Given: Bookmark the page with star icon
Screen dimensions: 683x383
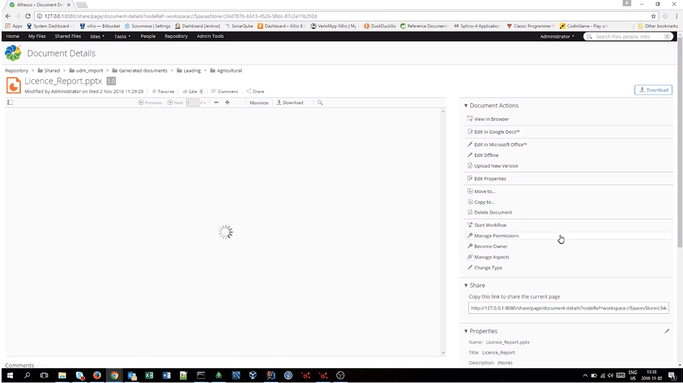Looking at the screenshot, I should click(x=653, y=16).
